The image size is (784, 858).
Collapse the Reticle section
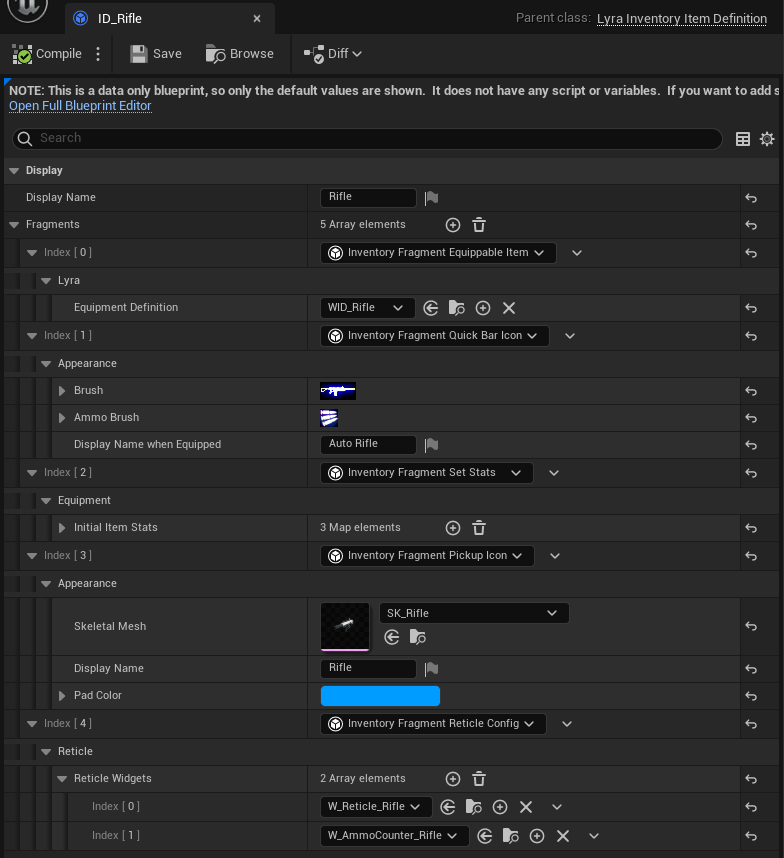[46, 752]
